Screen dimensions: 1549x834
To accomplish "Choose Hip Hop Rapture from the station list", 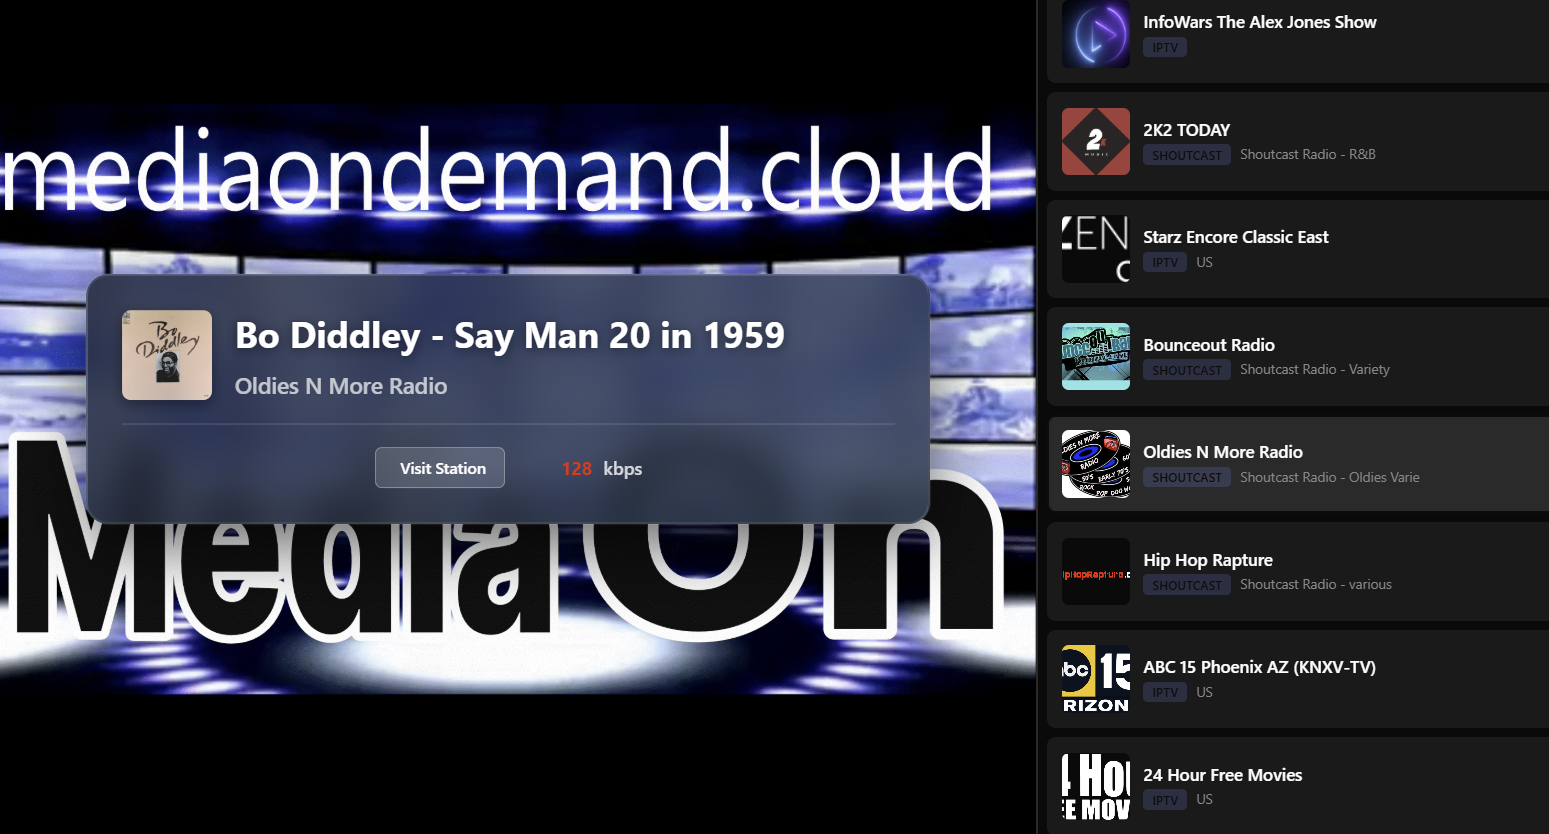I will (x=1207, y=560).
